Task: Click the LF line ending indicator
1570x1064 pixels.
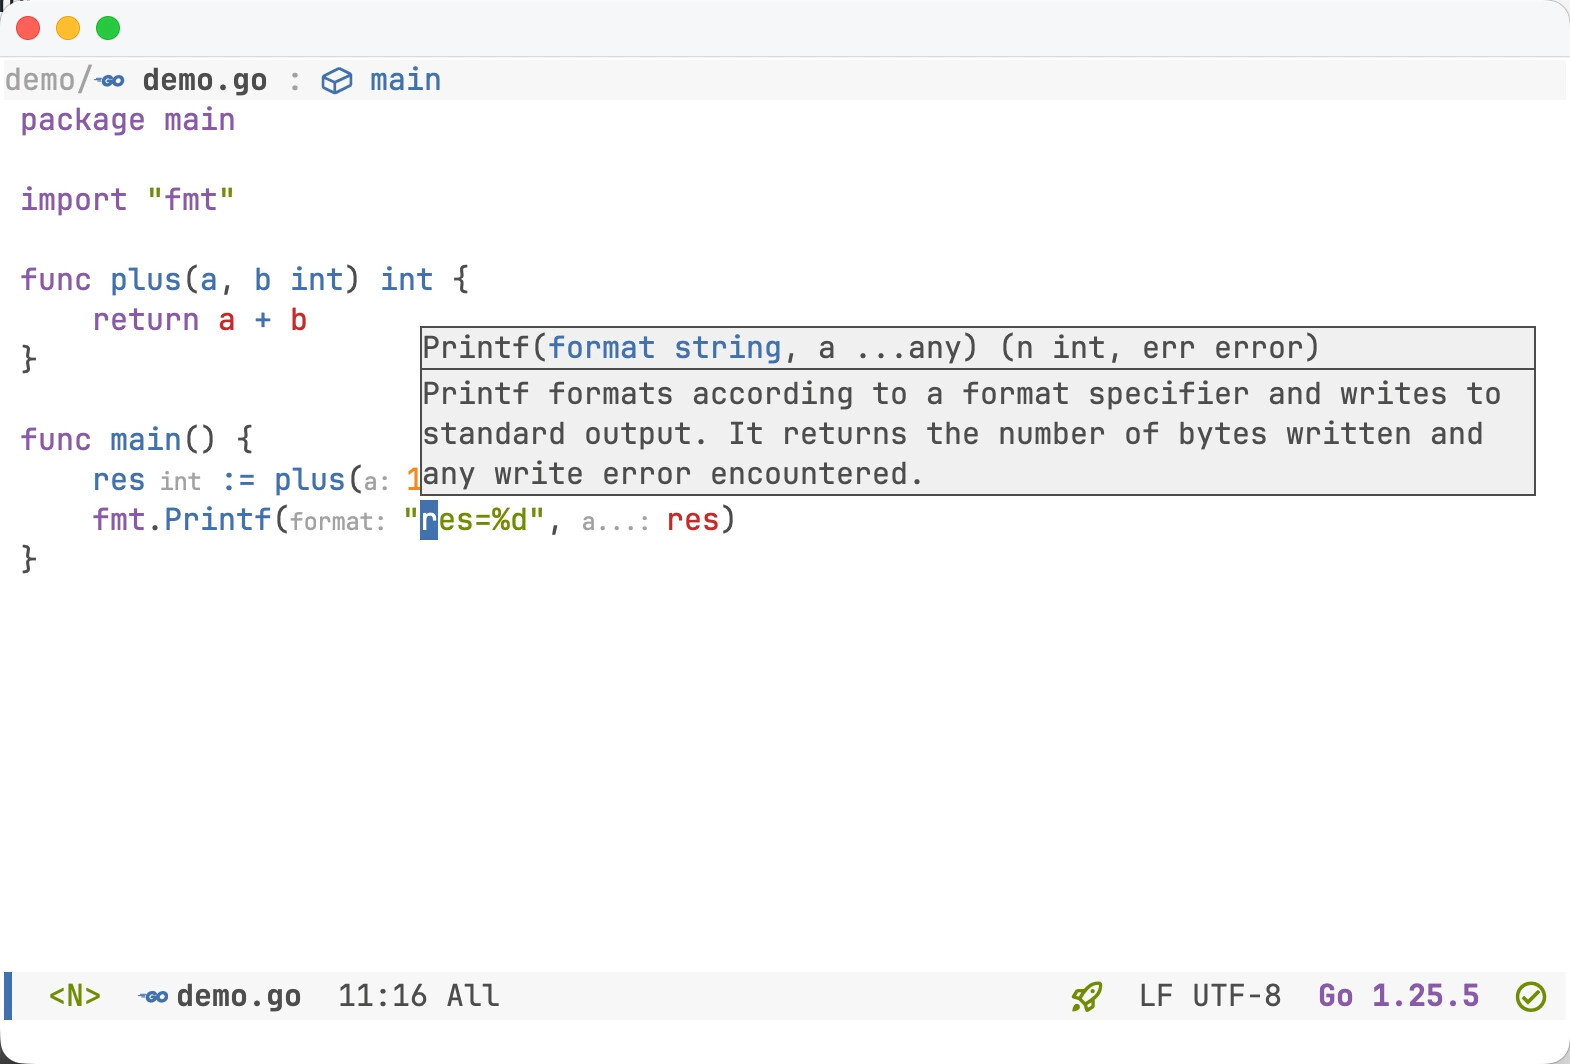Action: point(1156,996)
